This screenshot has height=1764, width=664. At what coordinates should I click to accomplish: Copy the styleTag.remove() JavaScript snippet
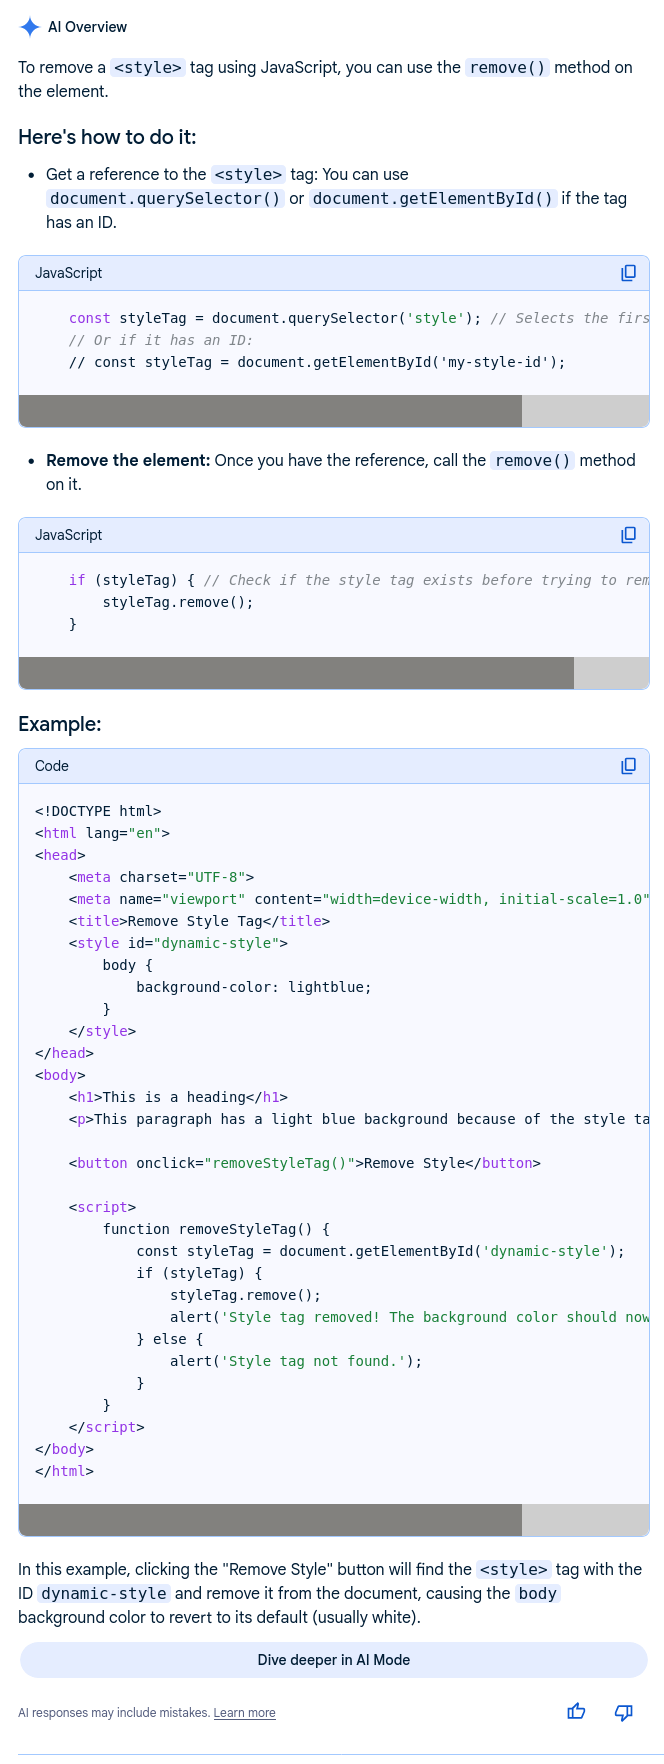point(628,535)
